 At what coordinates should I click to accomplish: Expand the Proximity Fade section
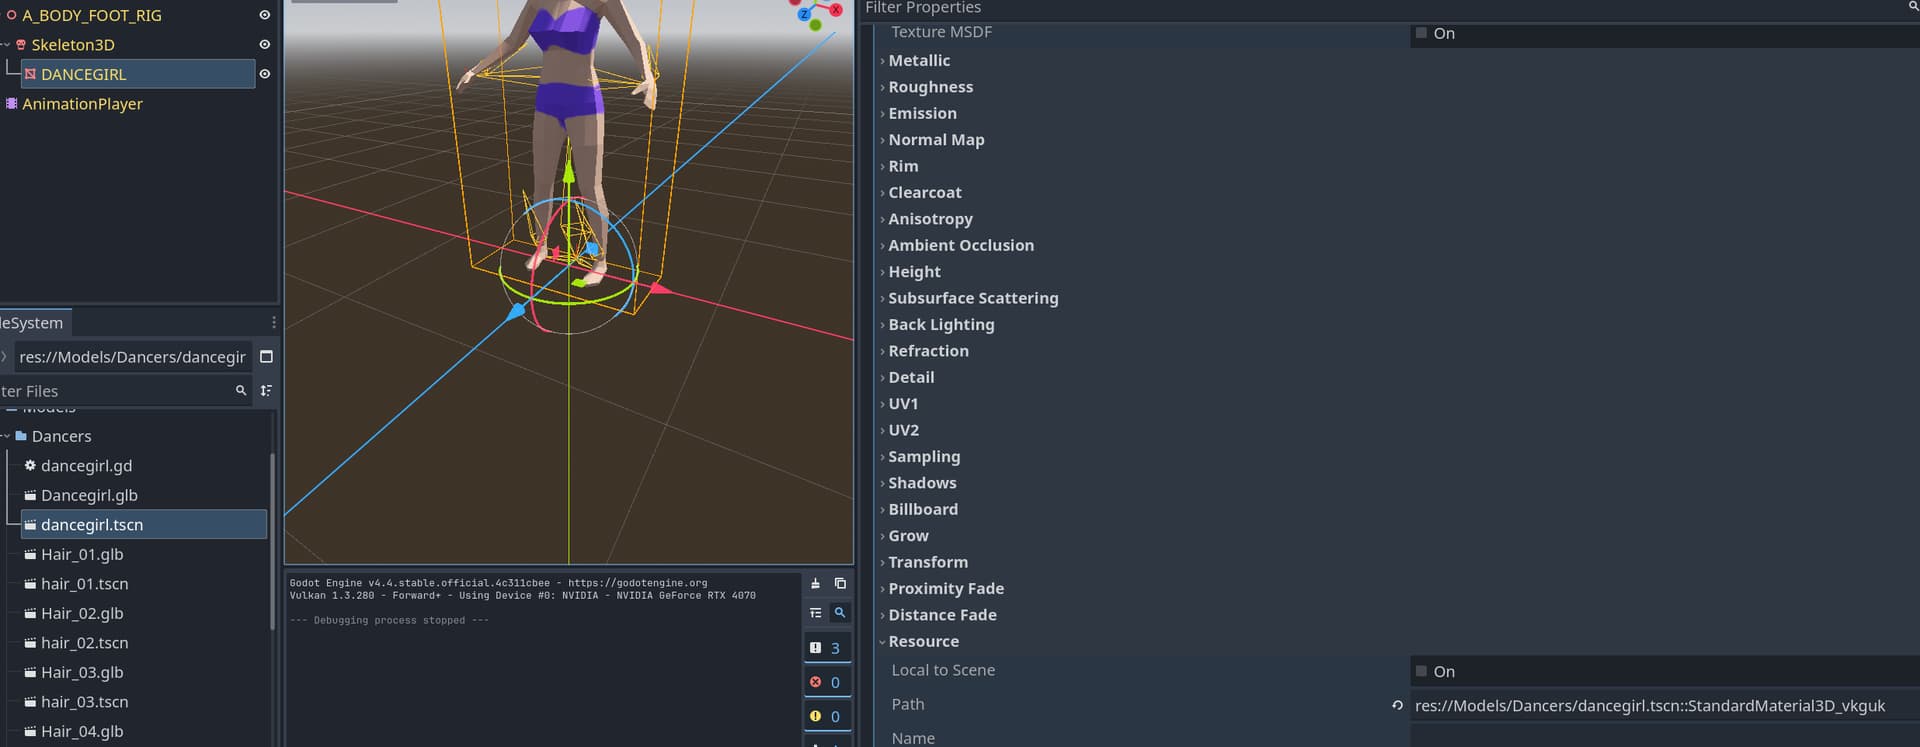coord(946,588)
